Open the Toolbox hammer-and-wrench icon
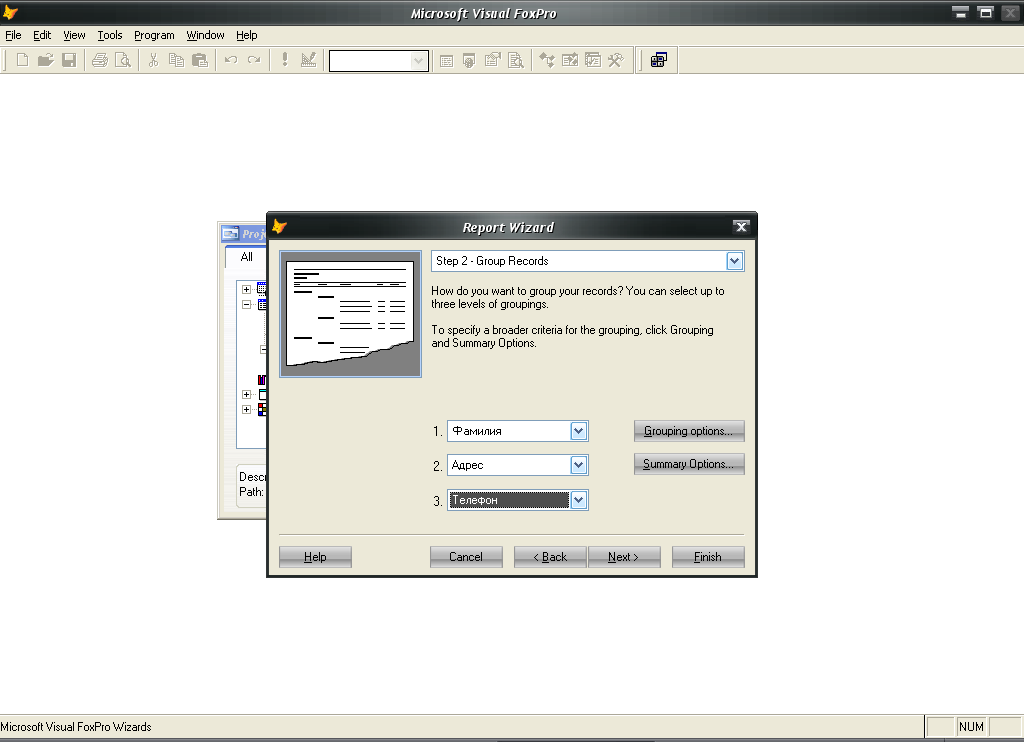This screenshot has height=742, width=1024. (x=616, y=61)
